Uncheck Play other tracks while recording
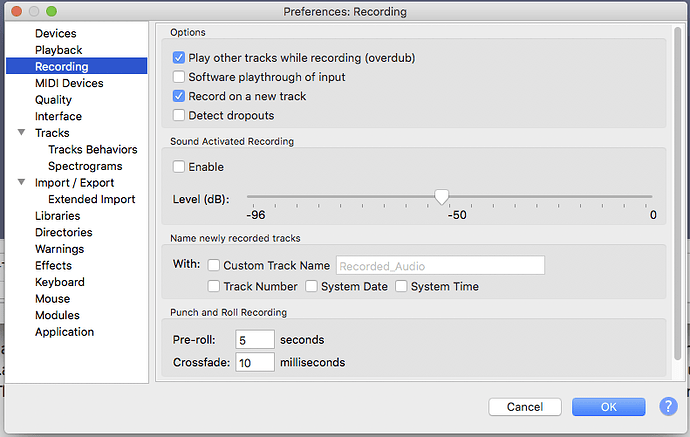This screenshot has width=690, height=437. (179, 58)
